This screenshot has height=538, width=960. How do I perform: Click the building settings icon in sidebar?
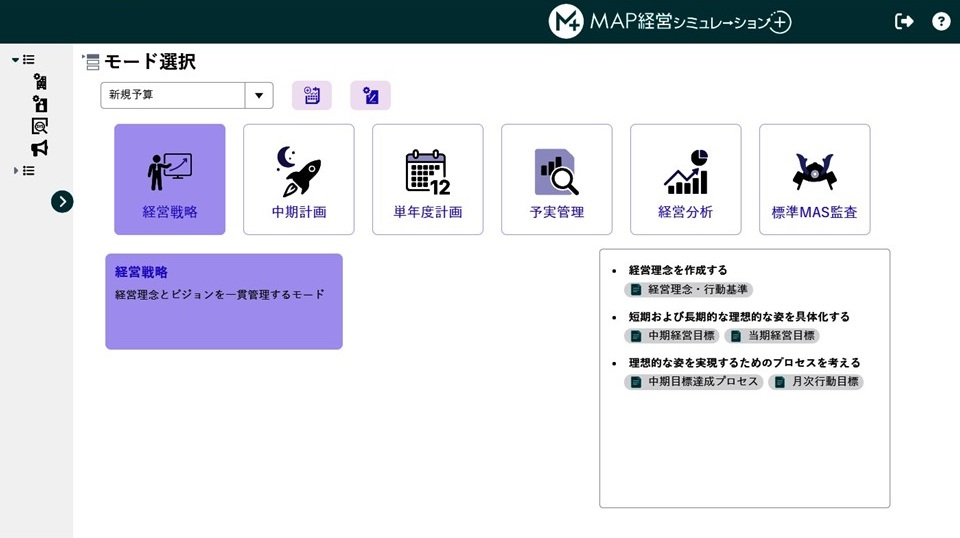coord(40,82)
